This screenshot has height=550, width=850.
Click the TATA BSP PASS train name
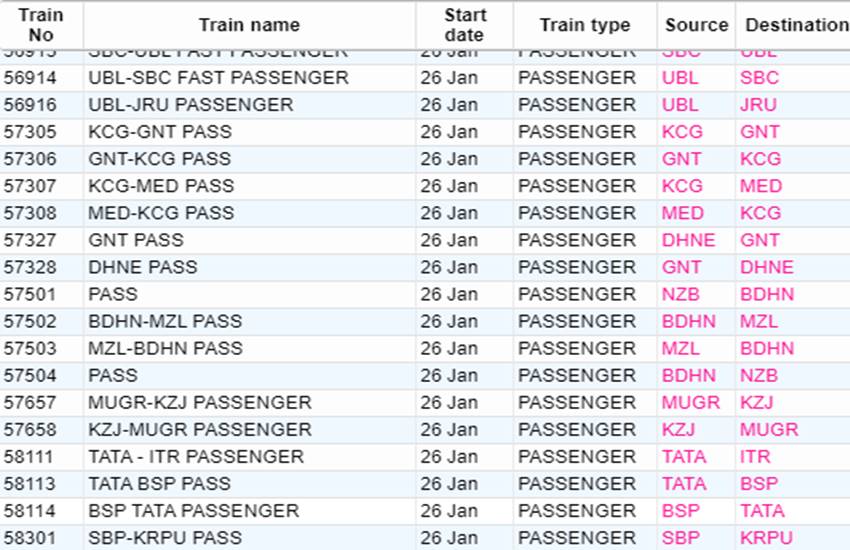tap(159, 483)
